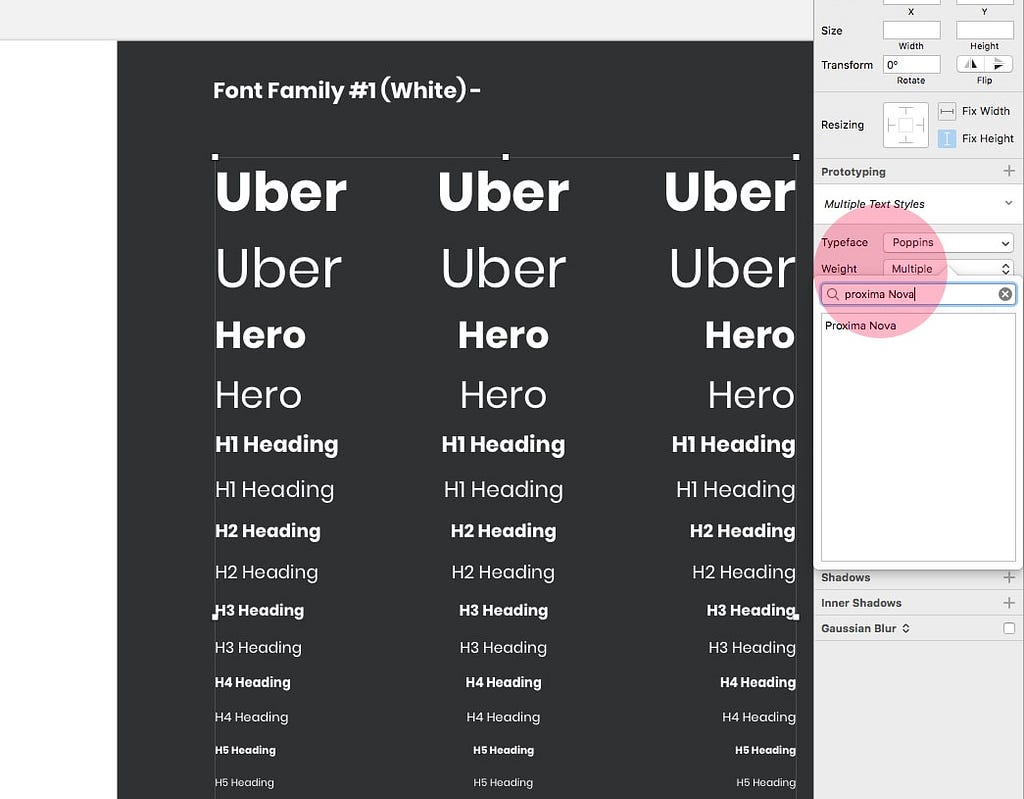The height and width of the screenshot is (799, 1024).
Task: Click the Rotate degrees field
Action: click(912, 65)
